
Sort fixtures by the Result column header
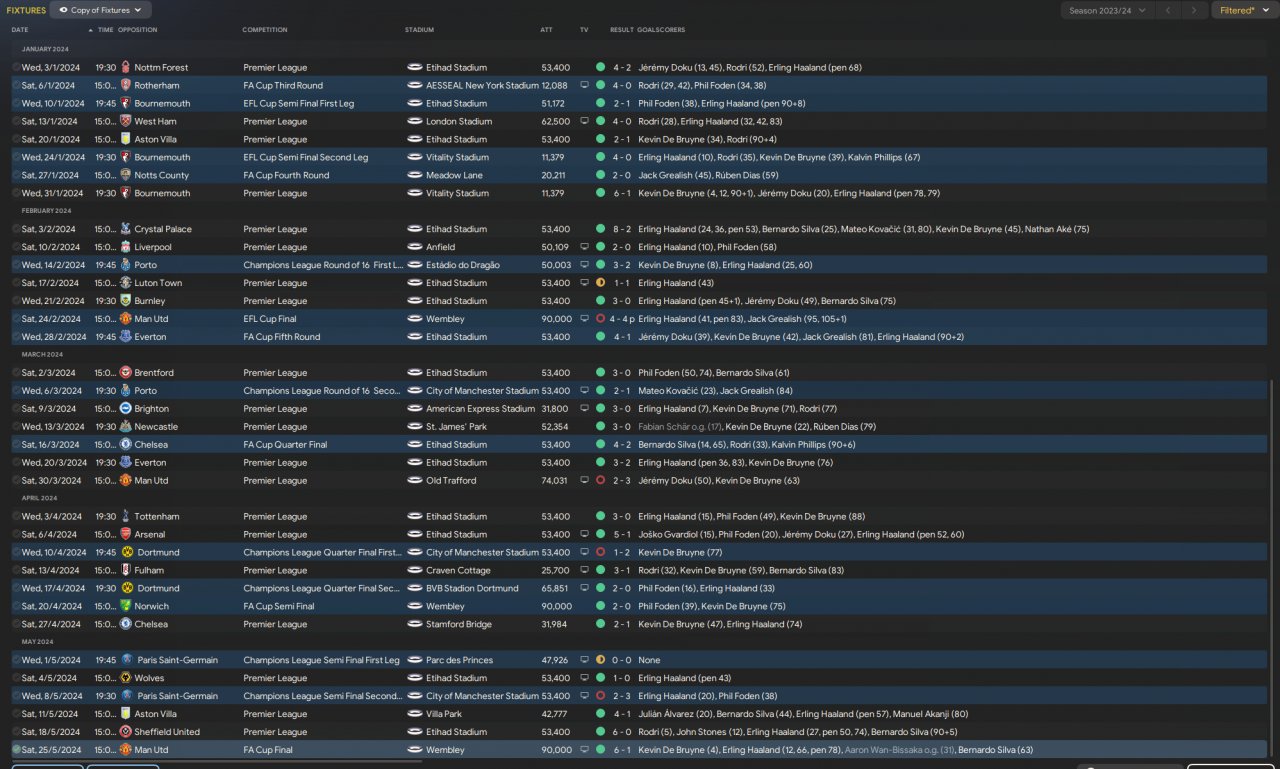[621, 30]
